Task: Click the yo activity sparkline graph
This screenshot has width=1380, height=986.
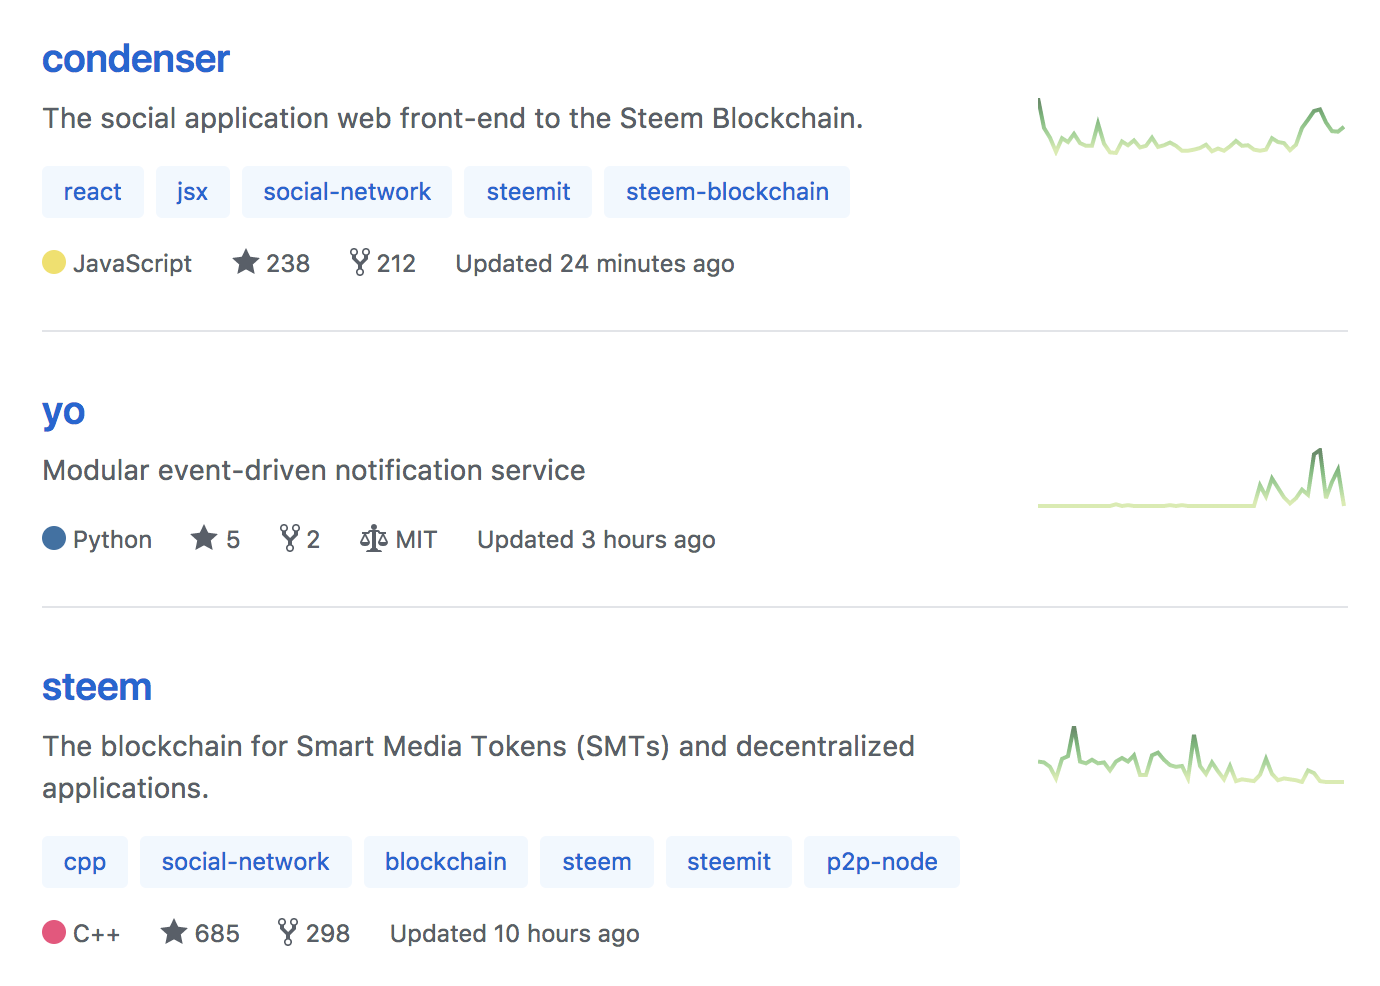Action: (1191, 478)
